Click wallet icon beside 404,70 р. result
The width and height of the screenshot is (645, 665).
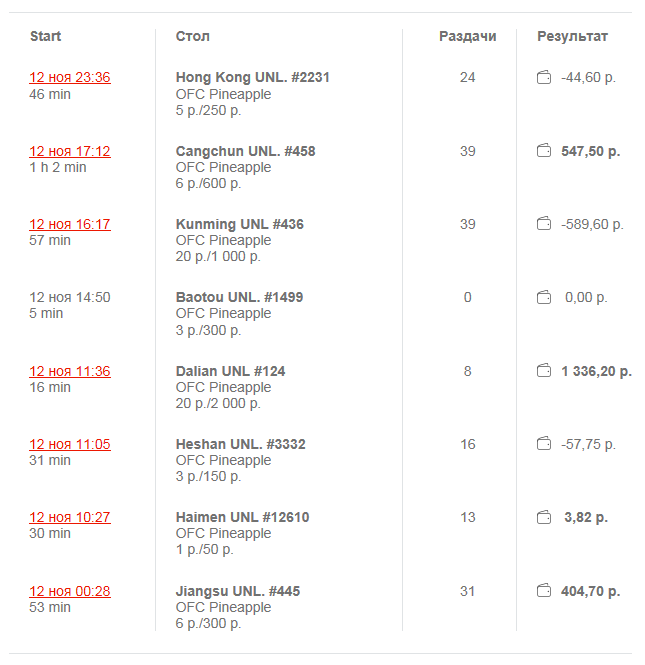[x=544, y=591]
